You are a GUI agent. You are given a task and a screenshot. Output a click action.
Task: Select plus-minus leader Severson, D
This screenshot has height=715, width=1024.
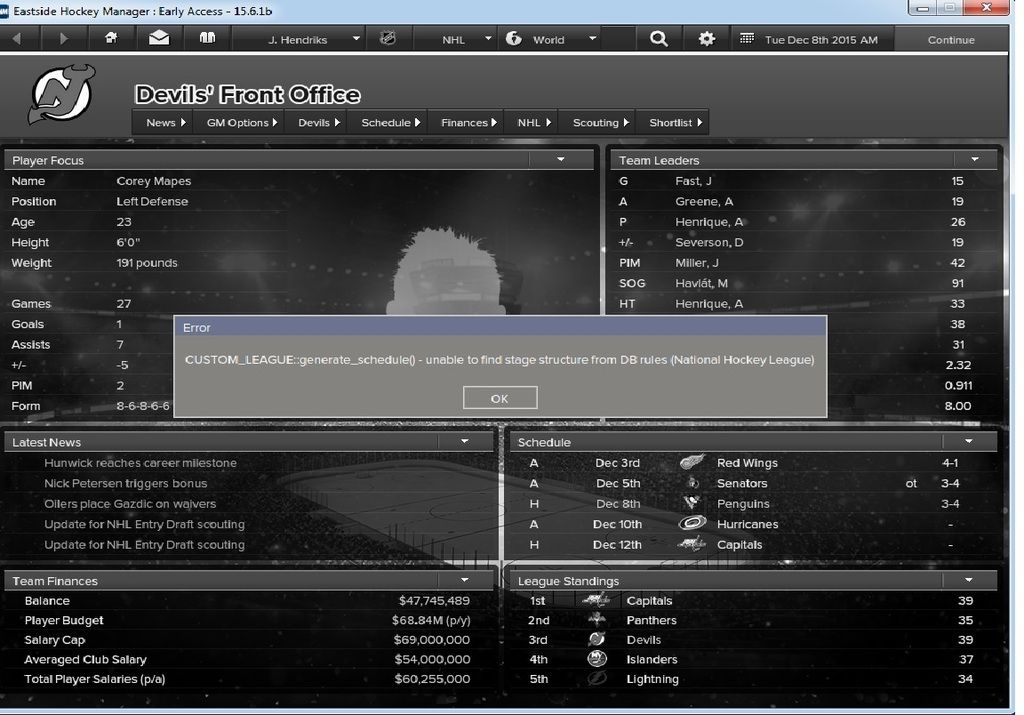click(709, 242)
